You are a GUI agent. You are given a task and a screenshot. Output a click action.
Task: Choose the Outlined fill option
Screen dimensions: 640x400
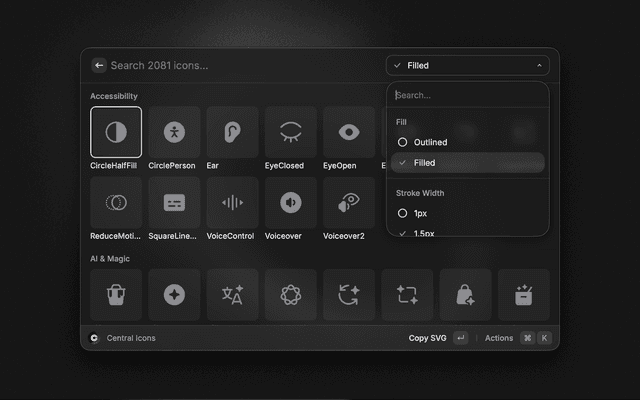[468, 142]
